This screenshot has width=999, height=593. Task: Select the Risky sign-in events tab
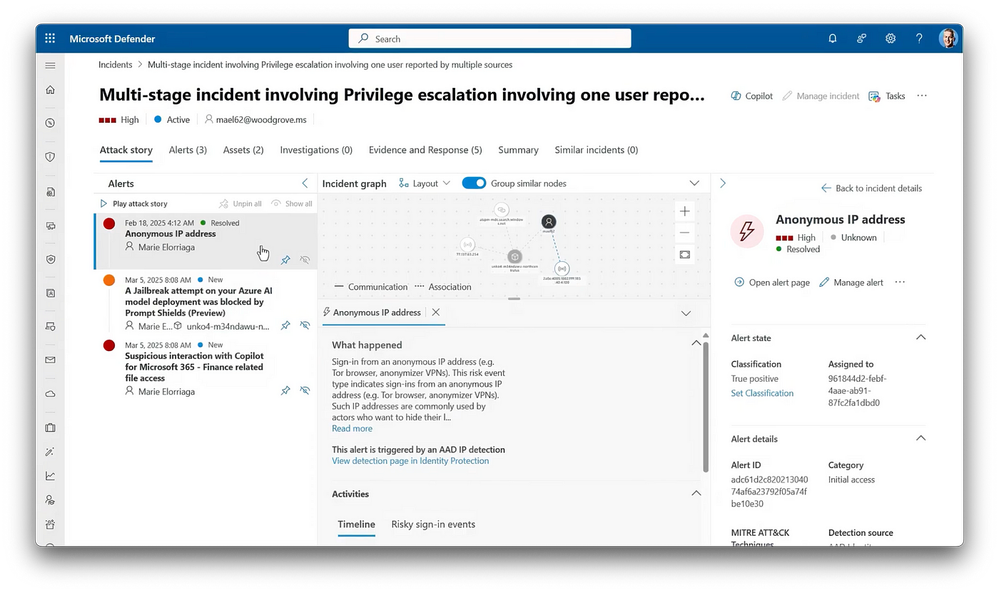tap(433, 524)
